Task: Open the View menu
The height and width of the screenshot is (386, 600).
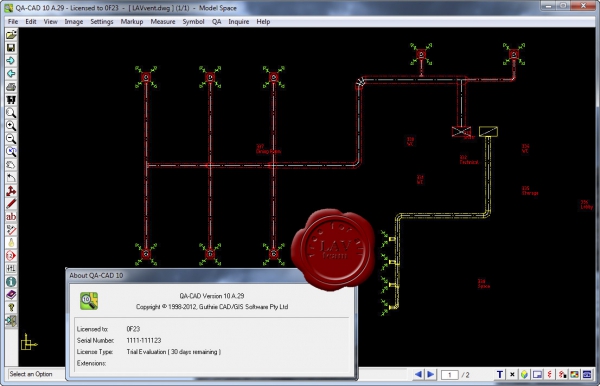Action: click(x=50, y=22)
